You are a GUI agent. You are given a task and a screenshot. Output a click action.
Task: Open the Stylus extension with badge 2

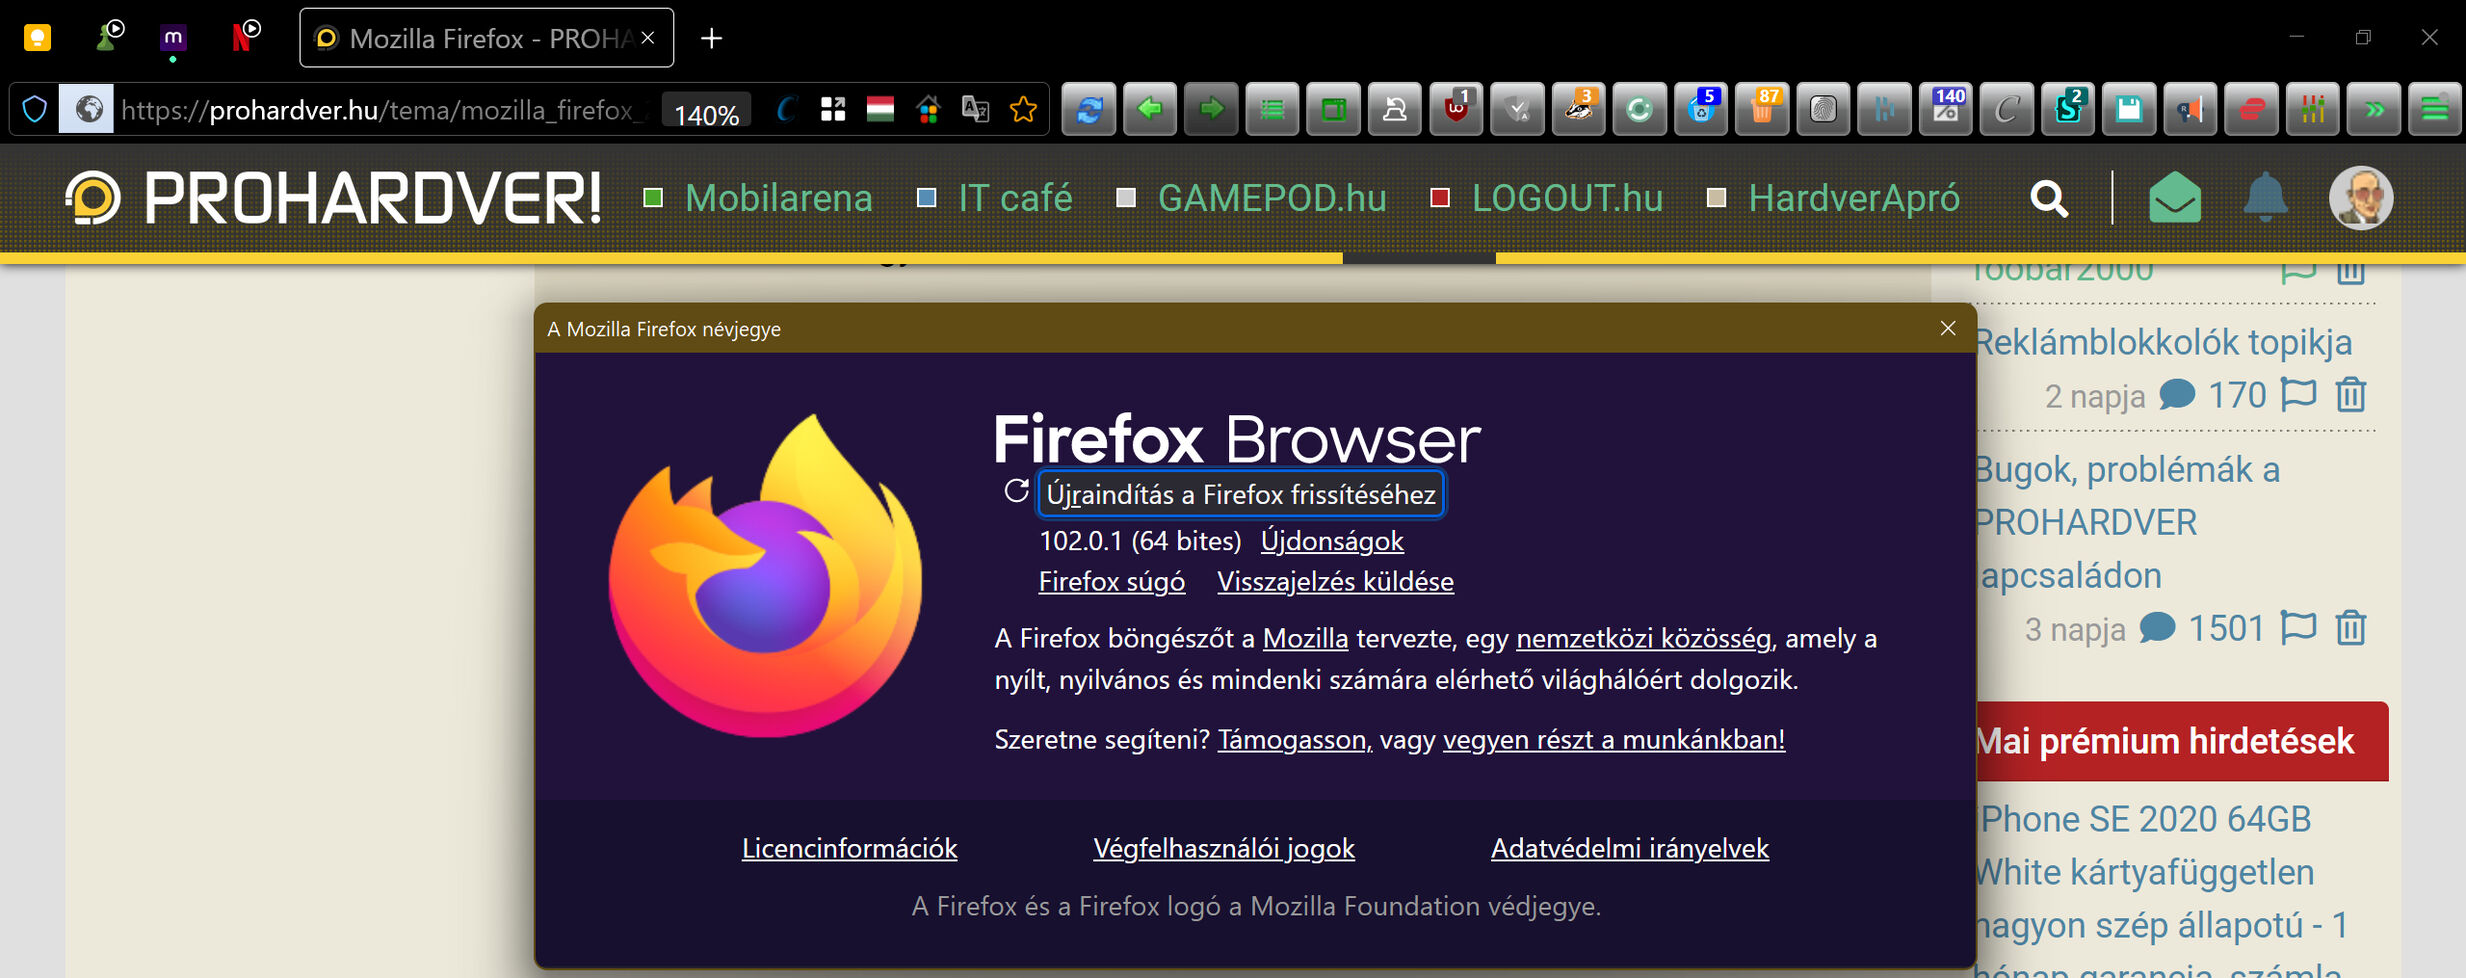[x=2068, y=109]
